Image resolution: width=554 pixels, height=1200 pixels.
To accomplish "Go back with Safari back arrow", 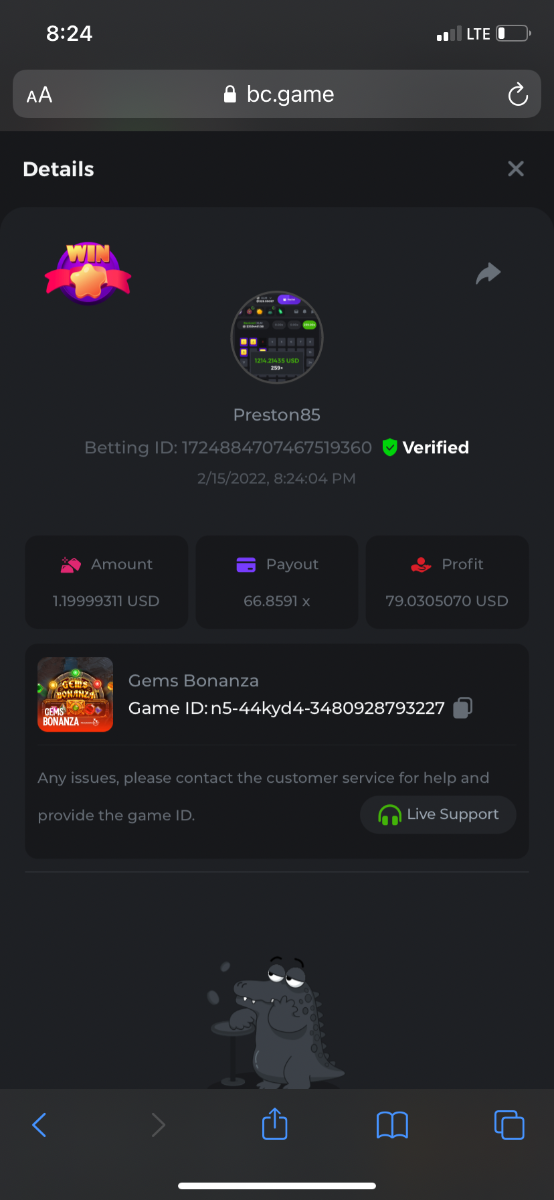I will click(x=39, y=1125).
